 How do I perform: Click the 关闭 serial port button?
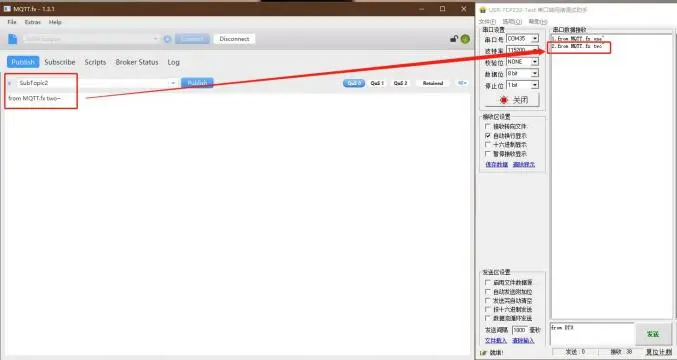[x=512, y=100]
